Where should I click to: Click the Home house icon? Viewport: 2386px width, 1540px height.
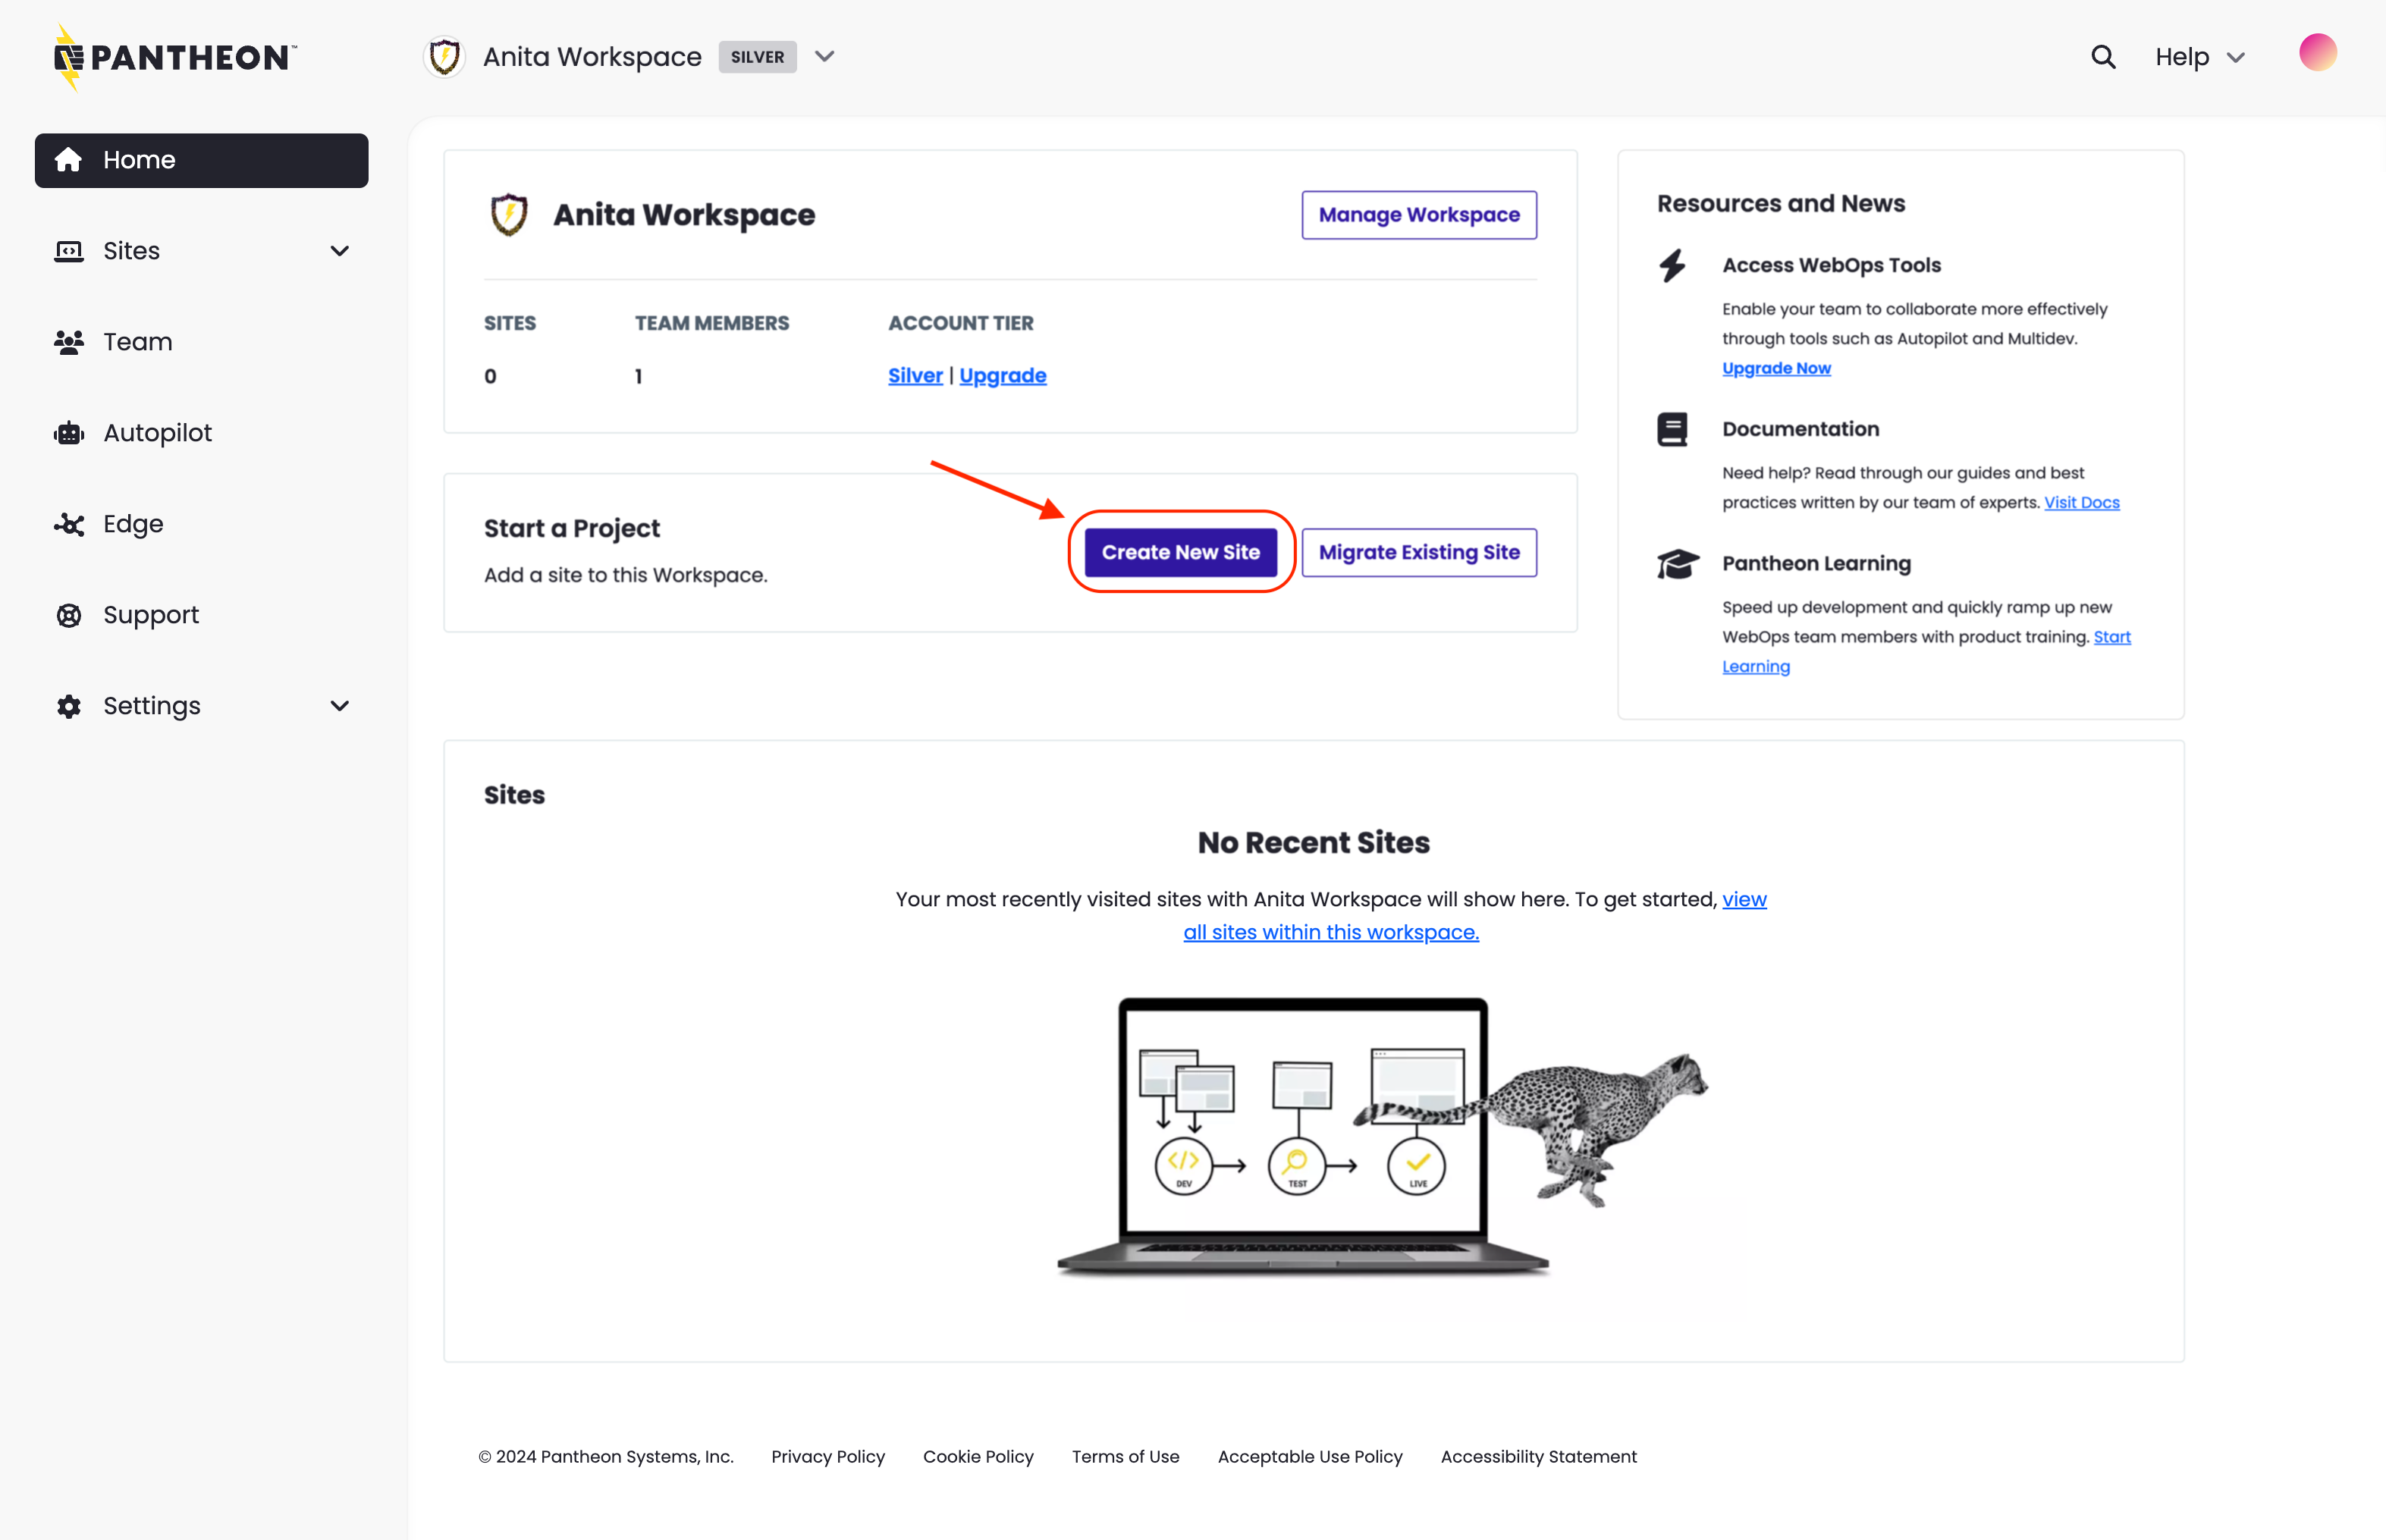pos(68,159)
